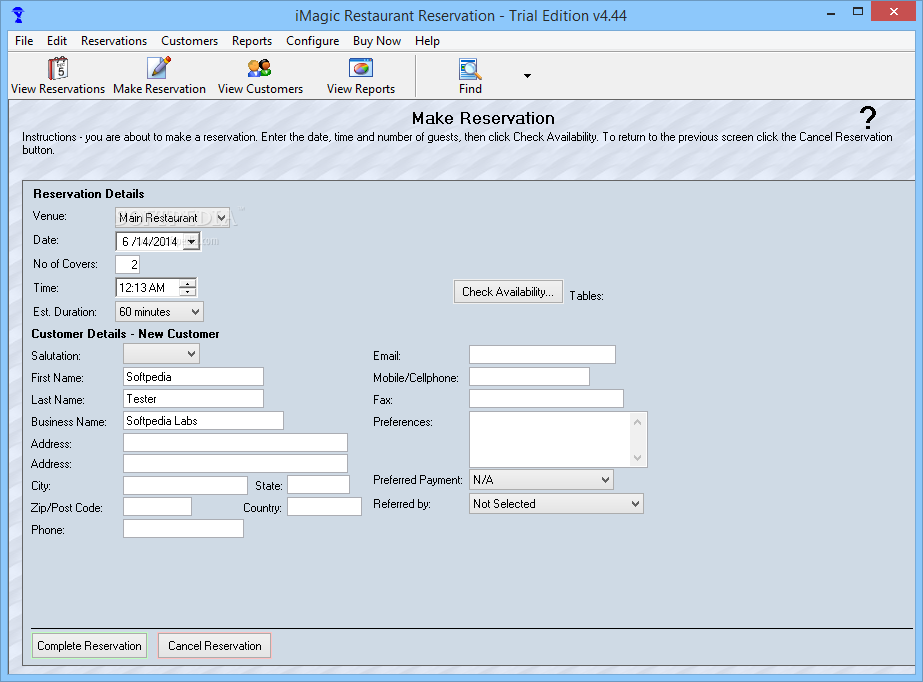Decrease time with the spinner down arrow

[188, 292]
